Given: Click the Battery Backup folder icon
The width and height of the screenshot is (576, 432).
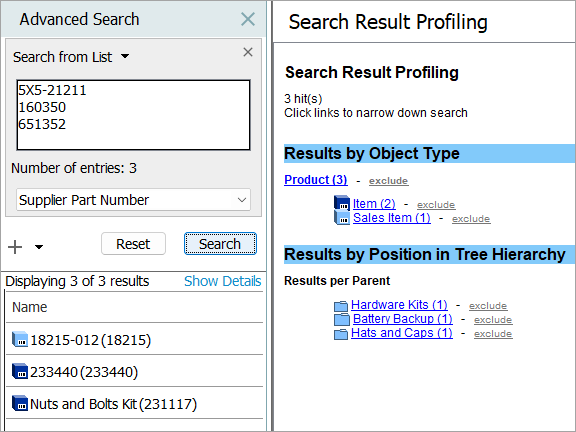Looking at the screenshot, I should point(342,320).
